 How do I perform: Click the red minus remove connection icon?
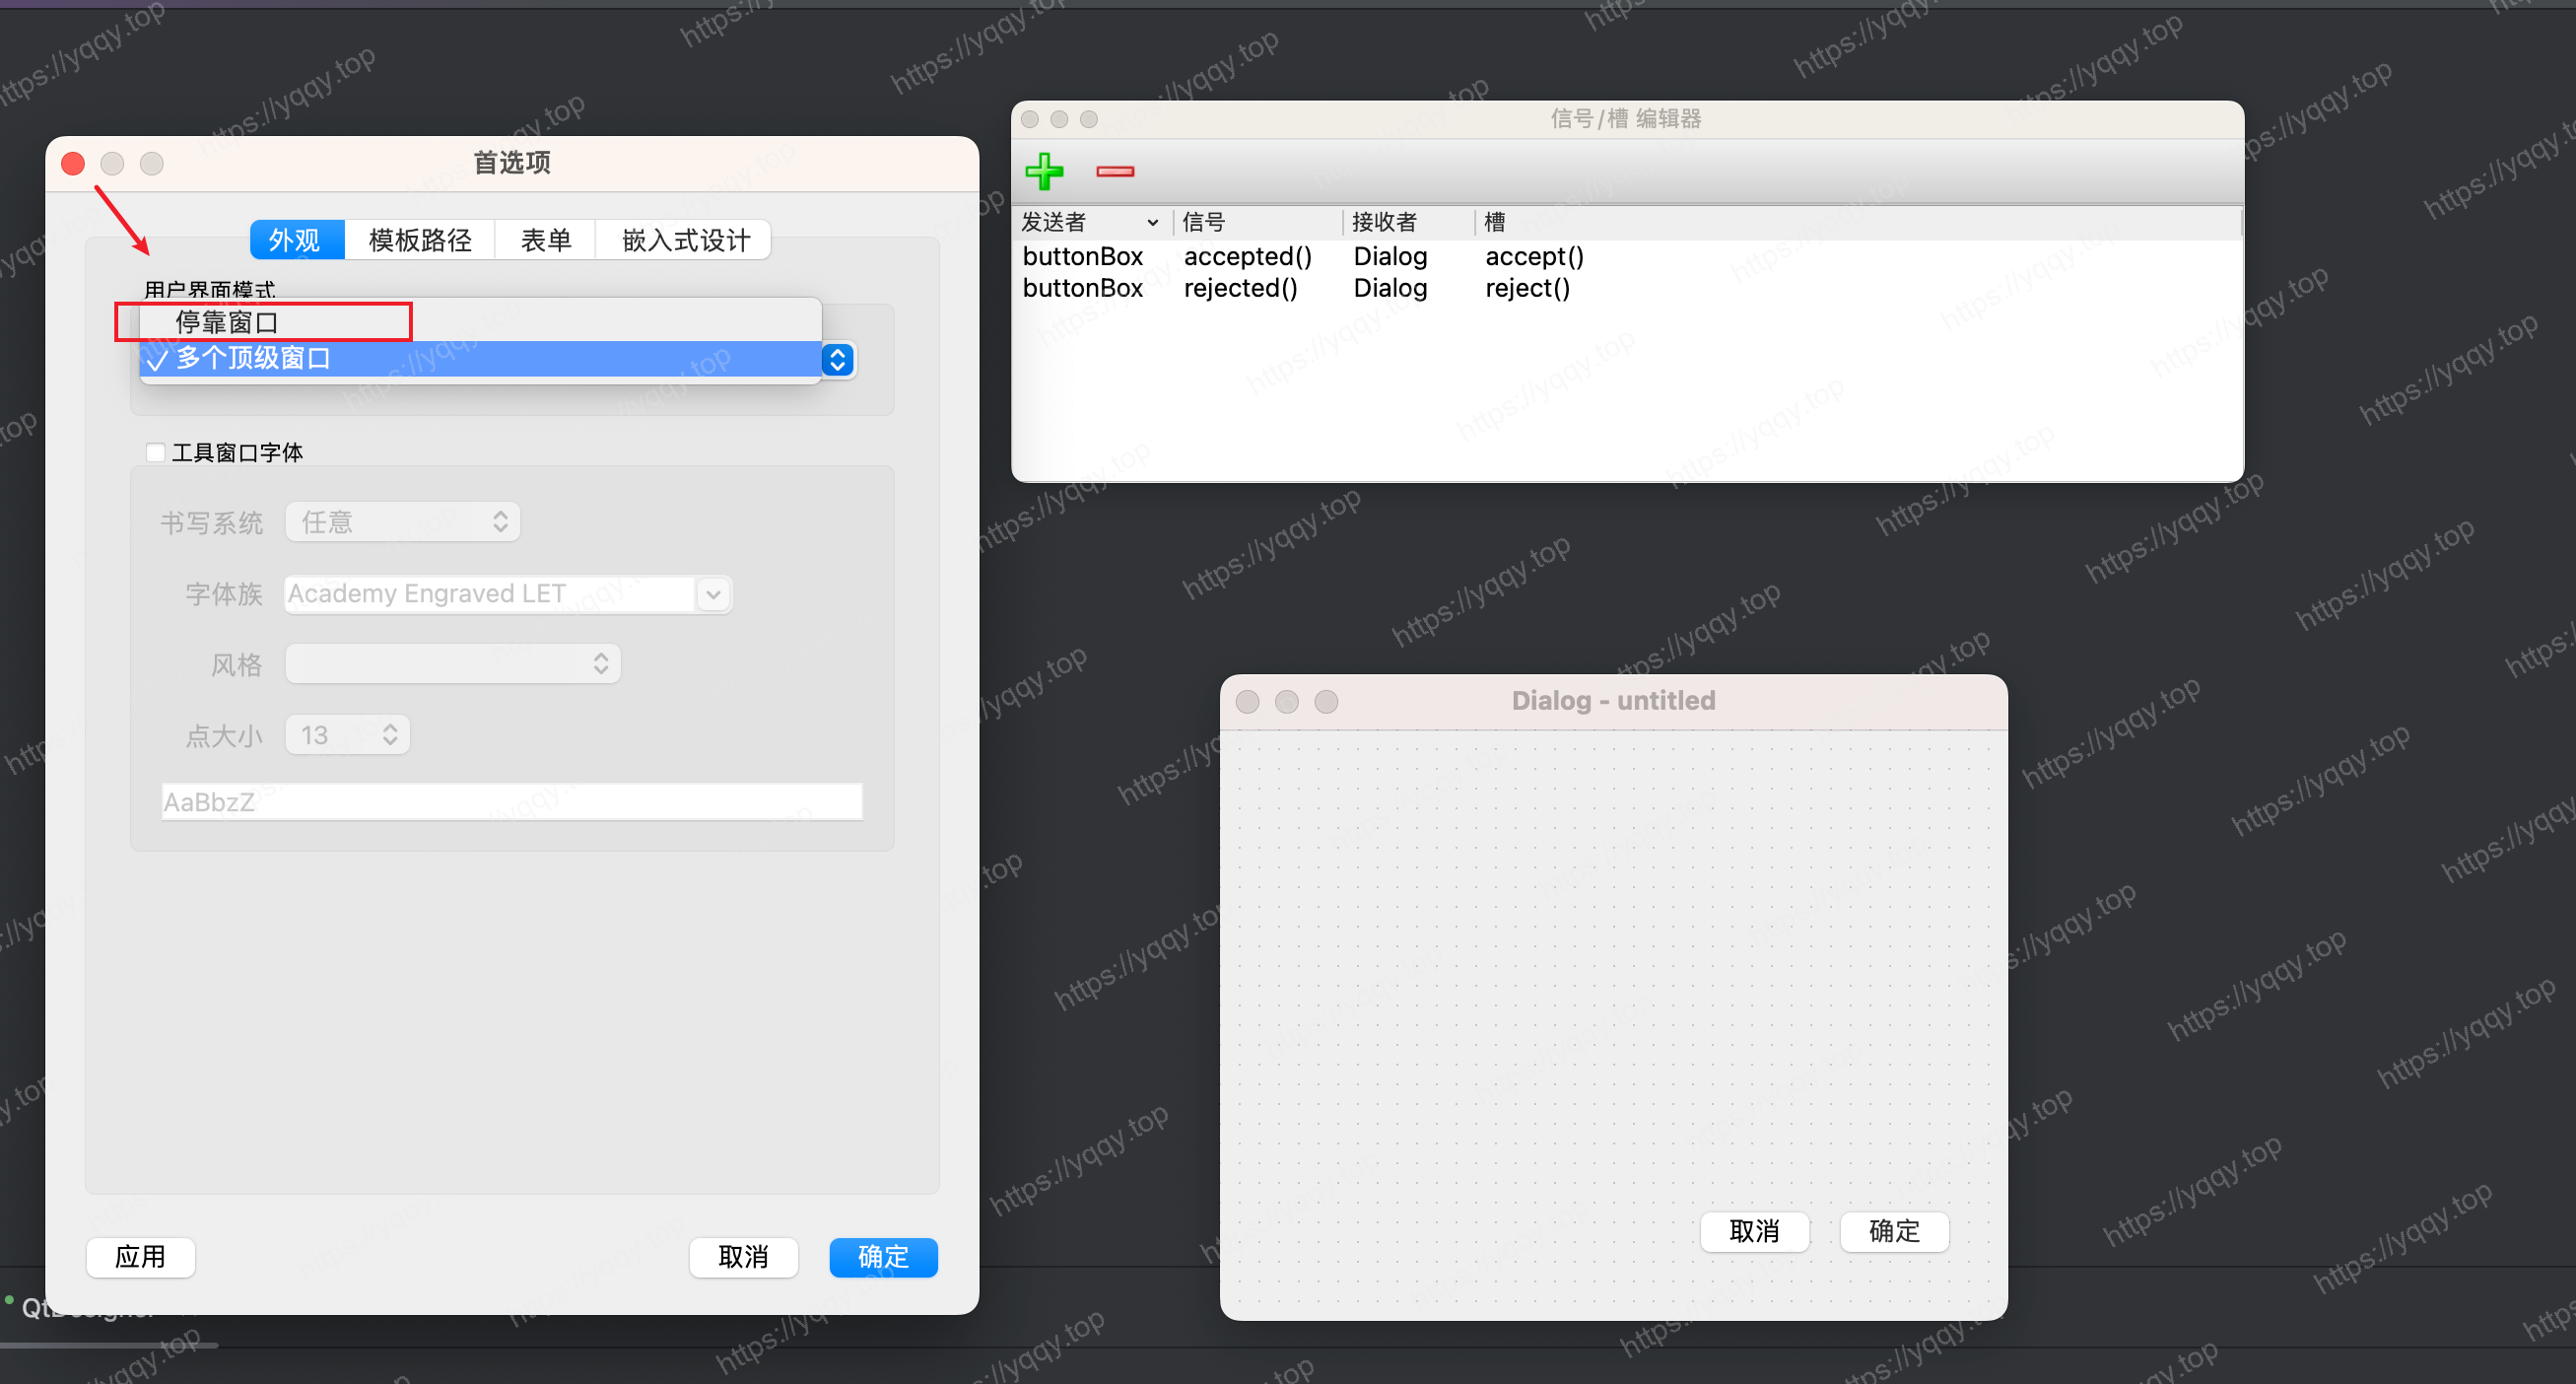coord(1115,172)
